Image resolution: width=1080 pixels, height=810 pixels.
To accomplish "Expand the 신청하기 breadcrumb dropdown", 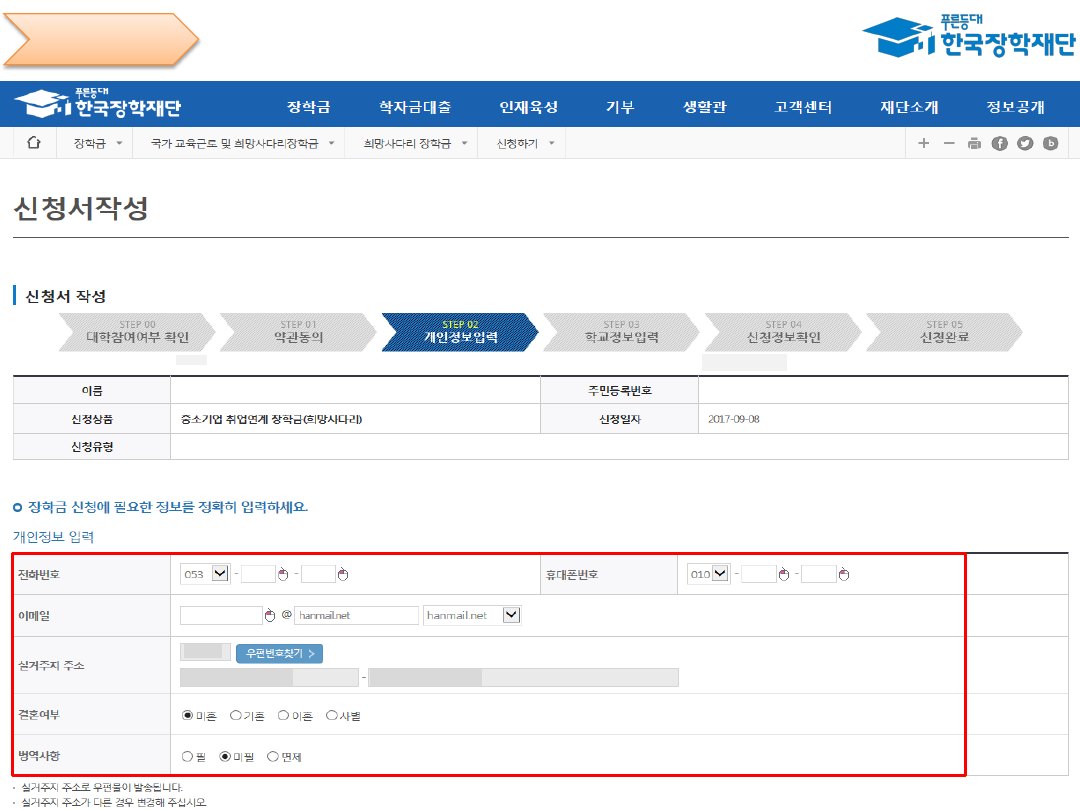I will pos(526,143).
